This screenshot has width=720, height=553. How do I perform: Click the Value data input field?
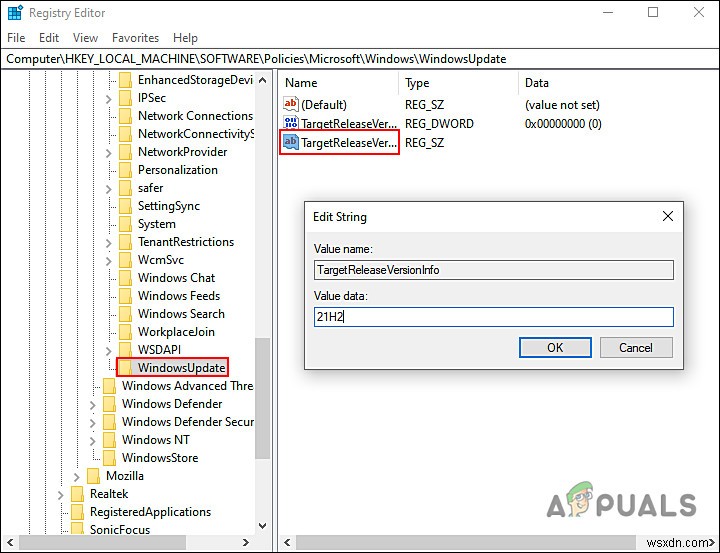(494, 317)
